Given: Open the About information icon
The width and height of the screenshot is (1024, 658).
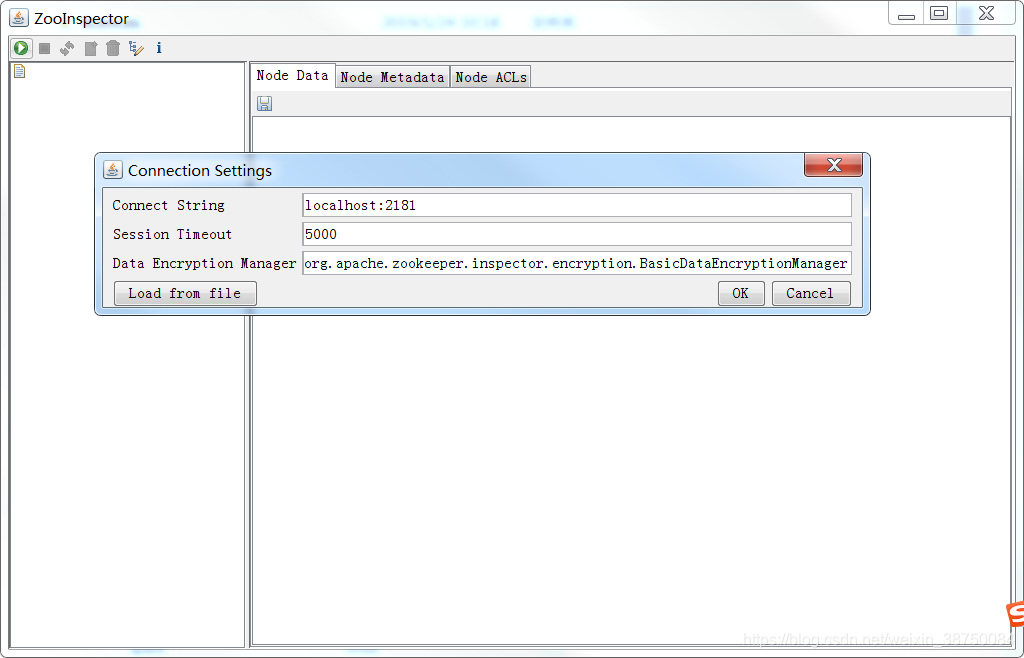Looking at the screenshot, I should coord(159,48).
